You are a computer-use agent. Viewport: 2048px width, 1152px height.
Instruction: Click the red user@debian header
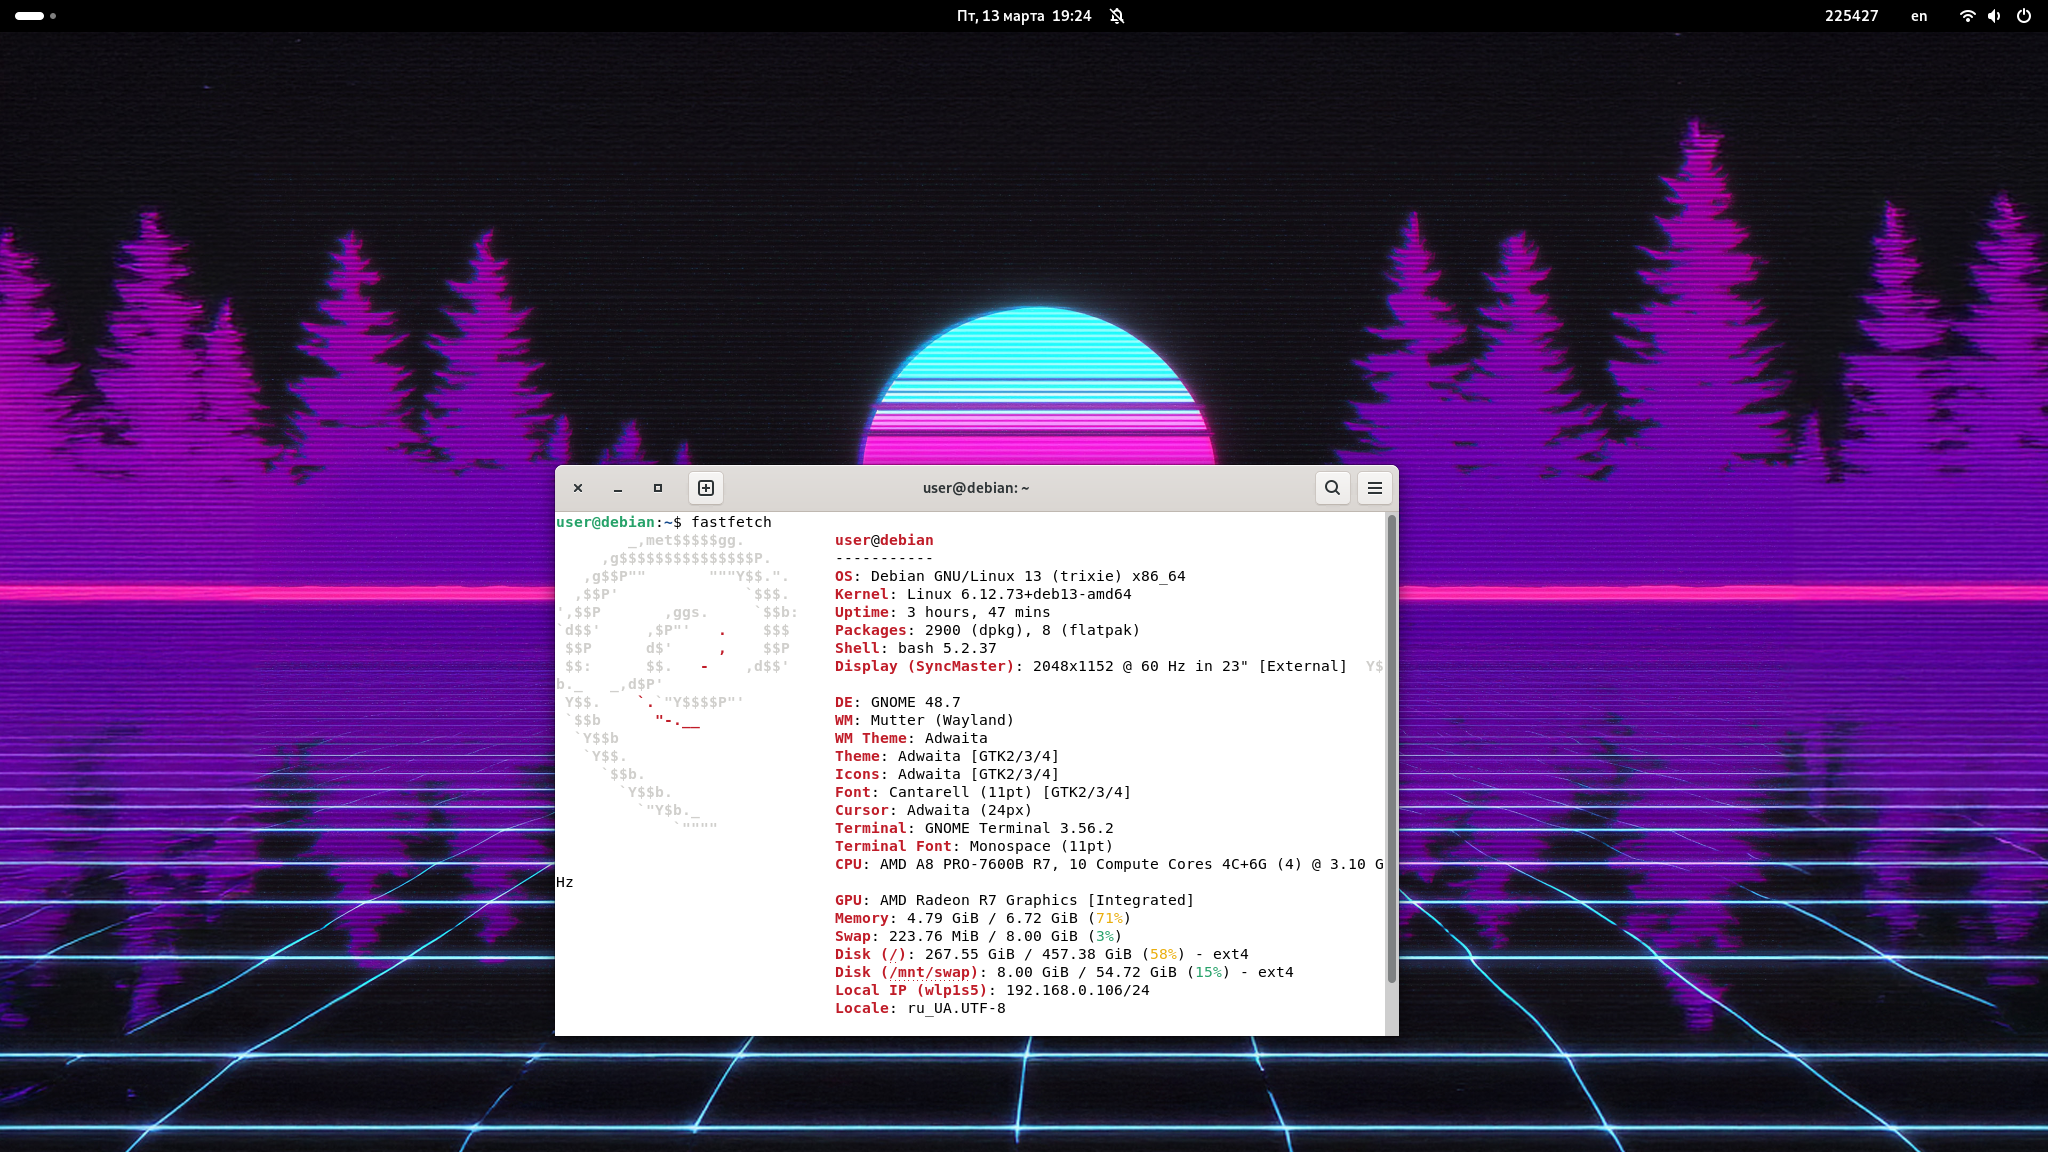tap(884, 540)
